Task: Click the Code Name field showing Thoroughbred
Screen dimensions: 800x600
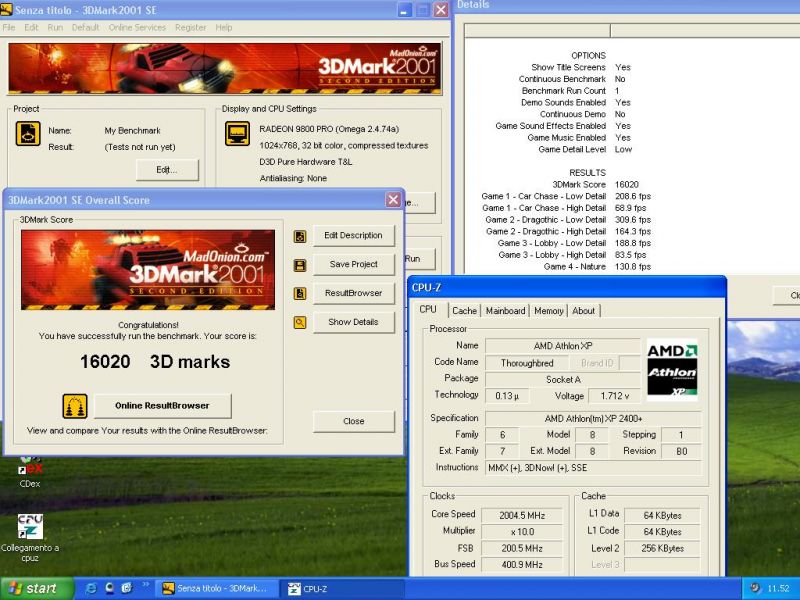Action: point(527,363)
